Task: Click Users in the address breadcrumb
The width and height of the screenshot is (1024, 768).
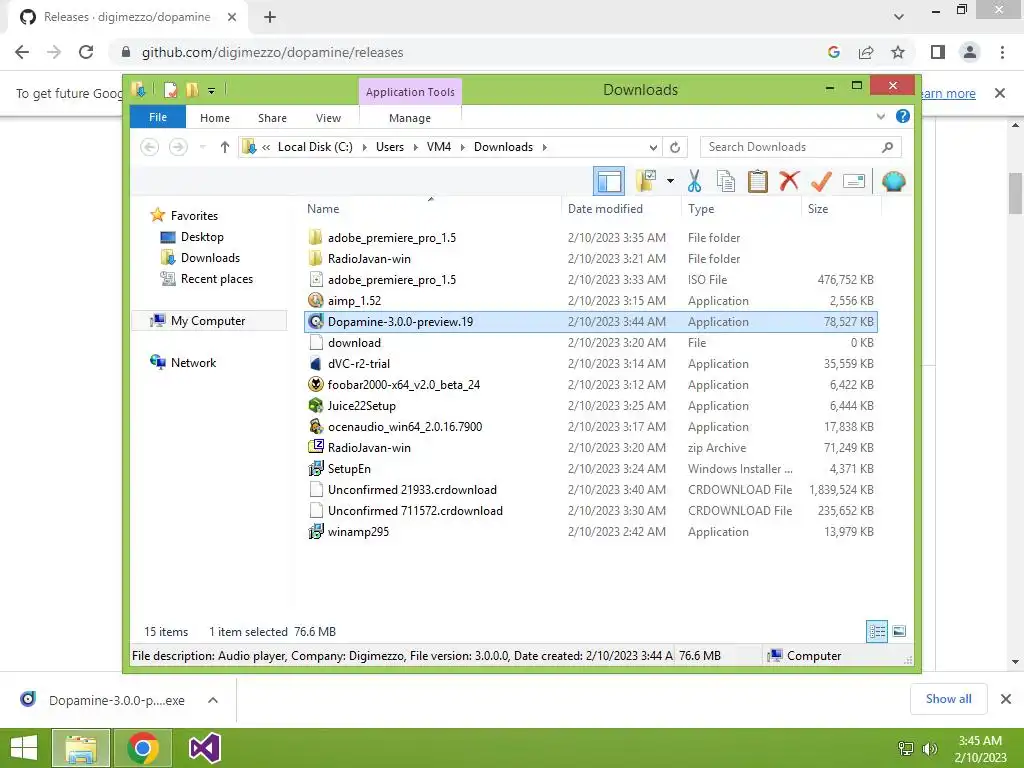Action: 390,147
